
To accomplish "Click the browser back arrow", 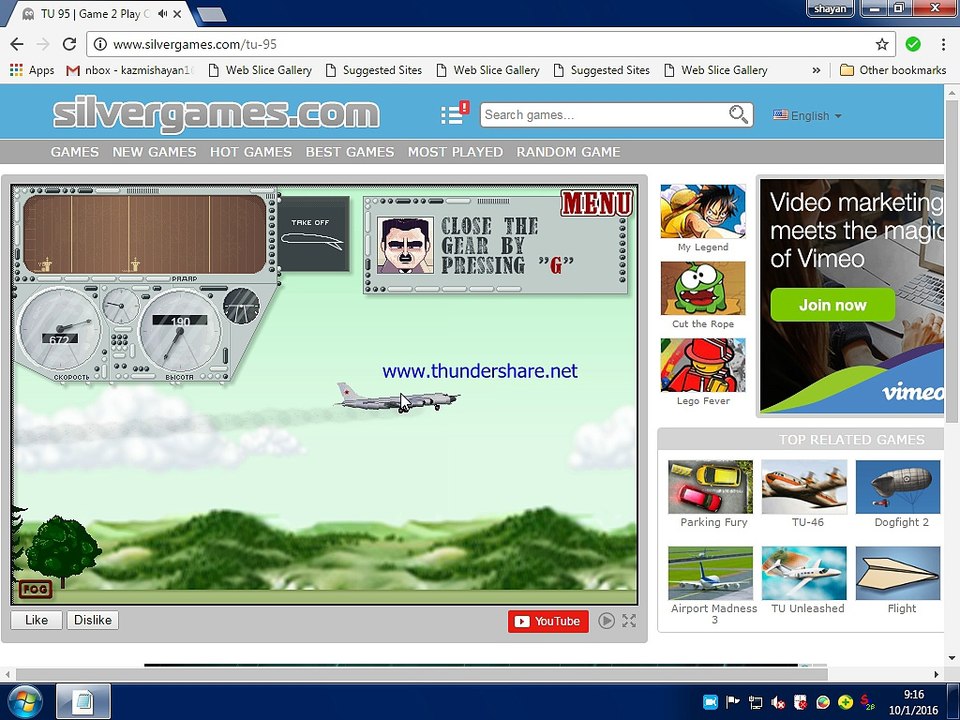I will click(17, 44).
